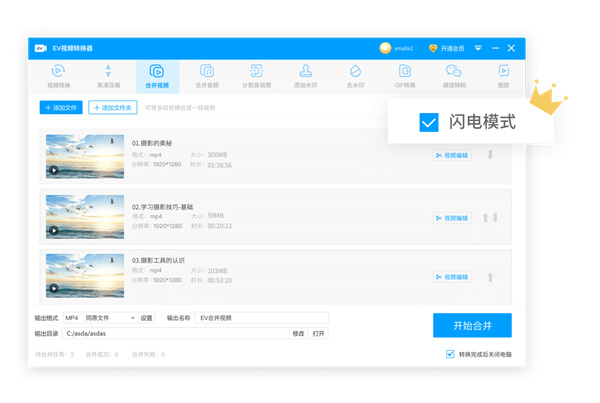Click duration value 00:20:23

220,226
